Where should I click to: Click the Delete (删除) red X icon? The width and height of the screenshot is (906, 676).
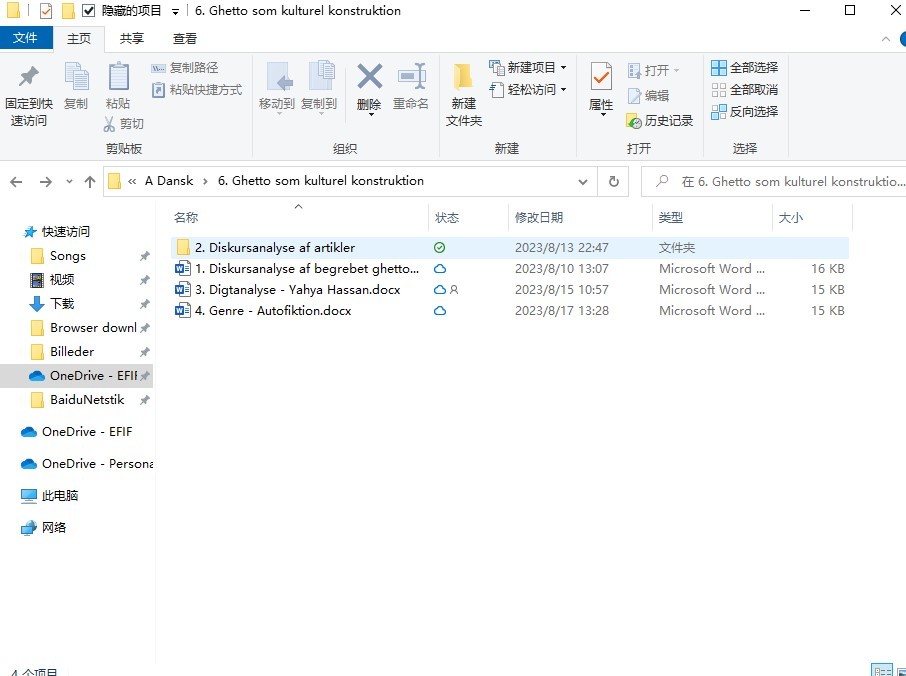369,77
